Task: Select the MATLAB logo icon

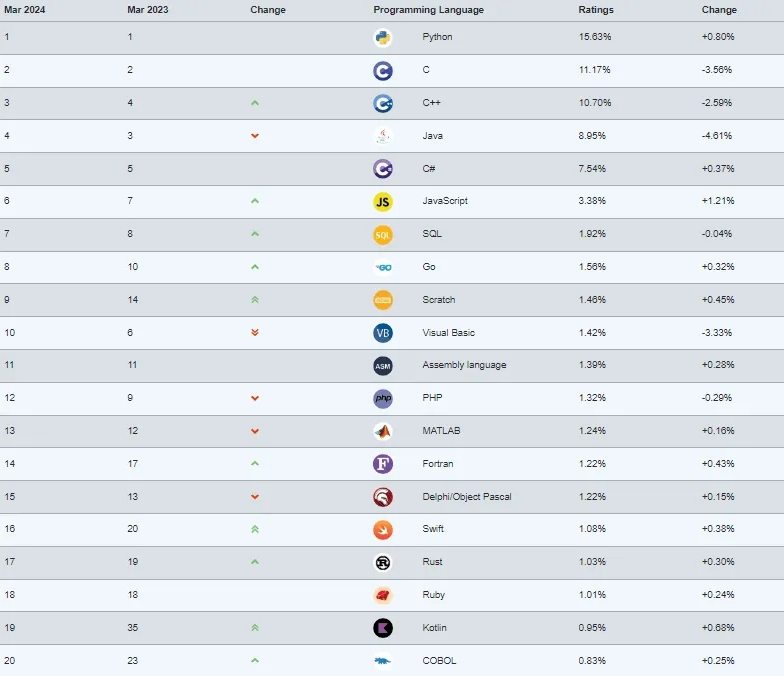Action: coord(383,431)
